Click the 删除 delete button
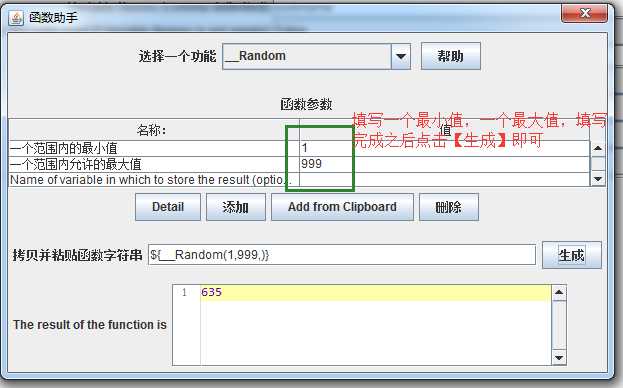 coord(449,207)
